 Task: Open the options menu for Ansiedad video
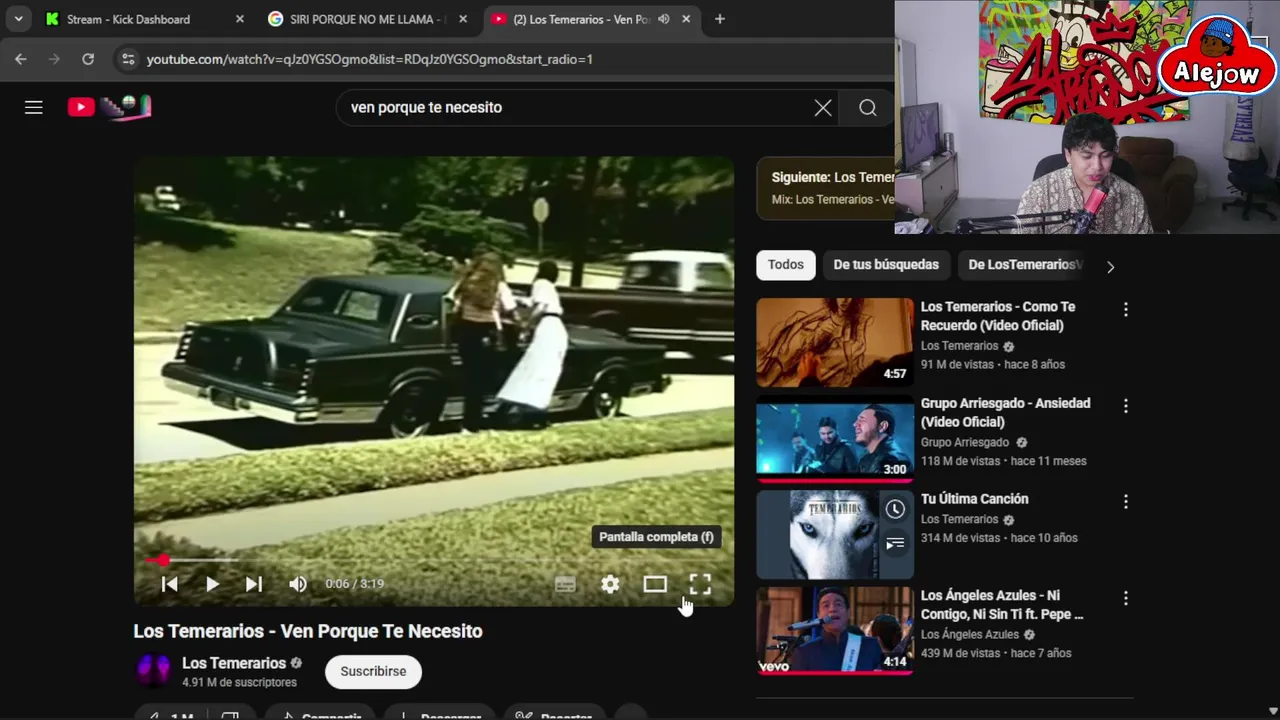(1125, 406)
